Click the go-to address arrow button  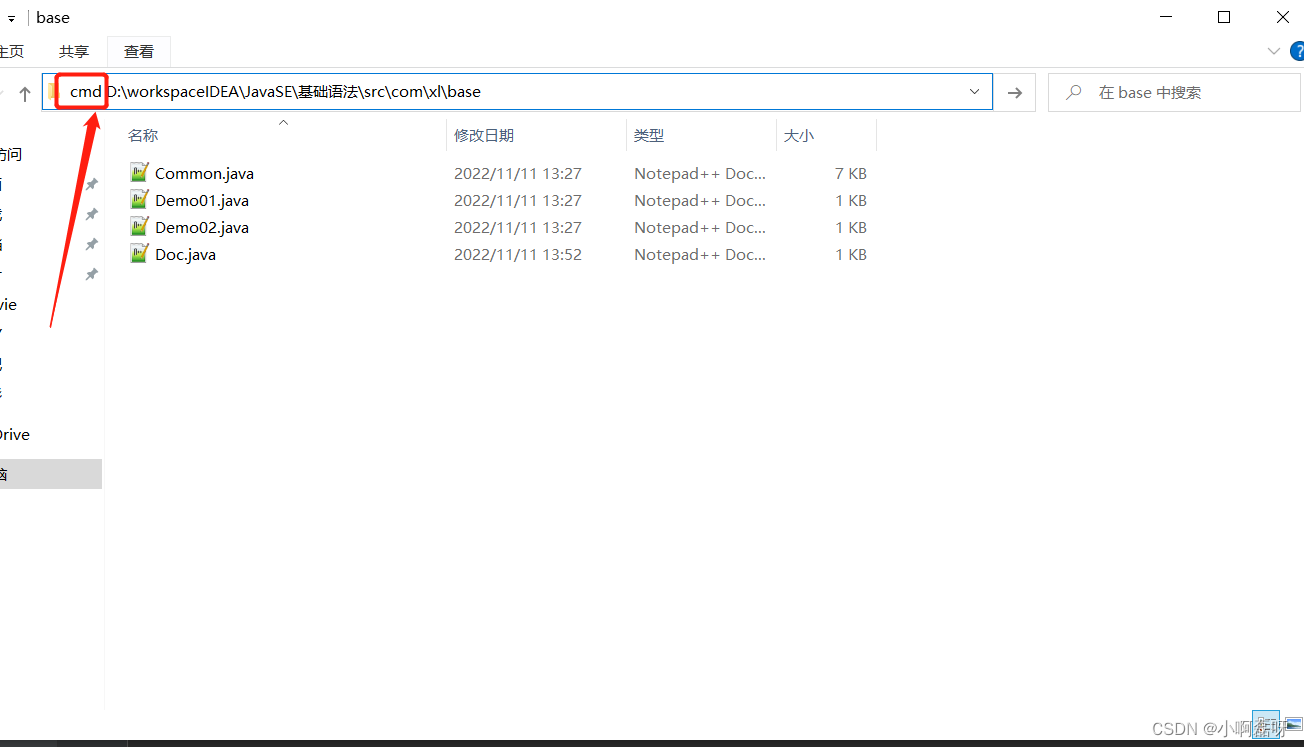(x=1015, y=92)
